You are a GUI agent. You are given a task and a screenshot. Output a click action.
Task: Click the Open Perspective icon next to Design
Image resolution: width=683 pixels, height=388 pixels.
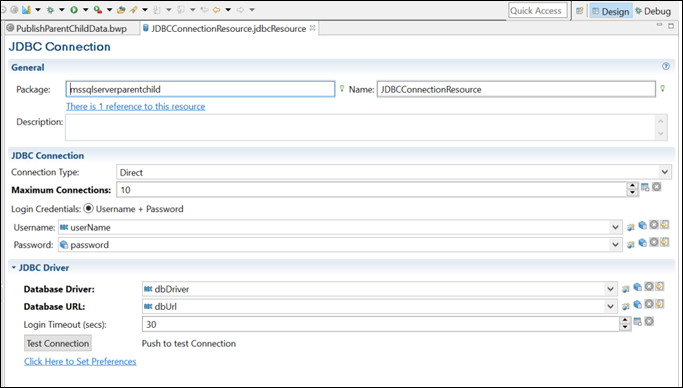[x=579, y=11]
